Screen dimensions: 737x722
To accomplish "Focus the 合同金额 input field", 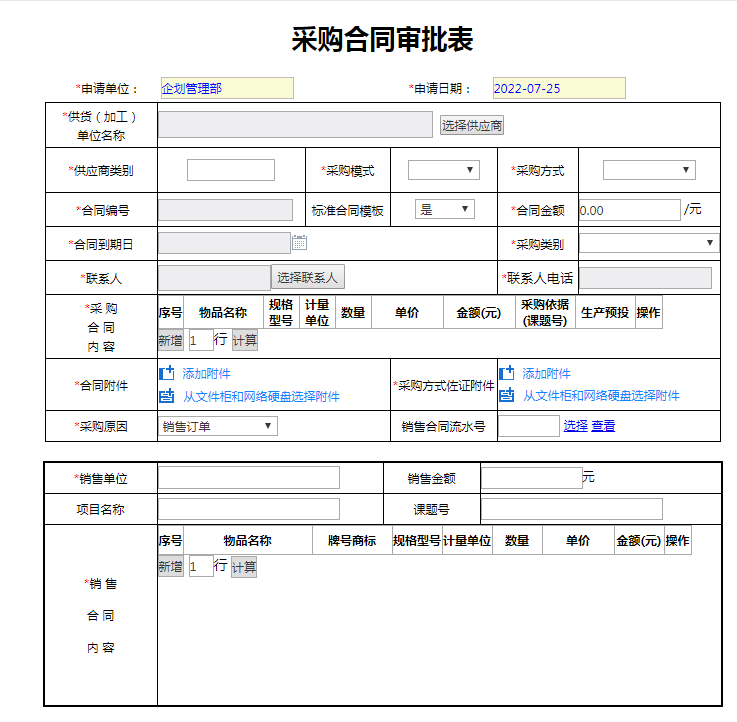I will pyautogui.click(x=629, y=210).
